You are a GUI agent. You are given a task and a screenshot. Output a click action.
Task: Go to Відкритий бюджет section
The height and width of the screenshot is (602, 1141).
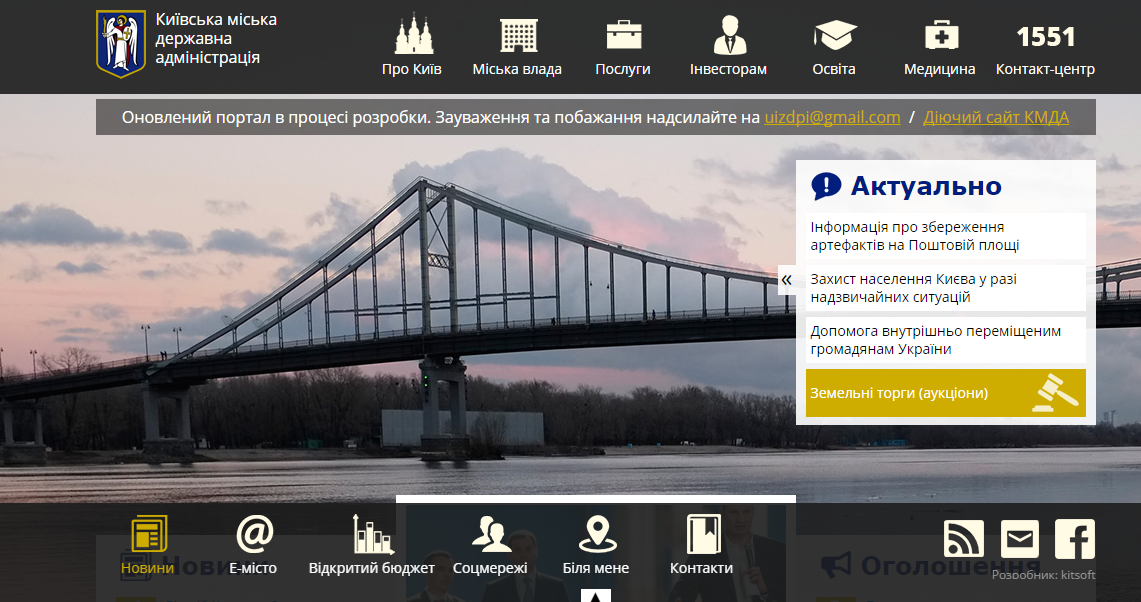(372, 546)
